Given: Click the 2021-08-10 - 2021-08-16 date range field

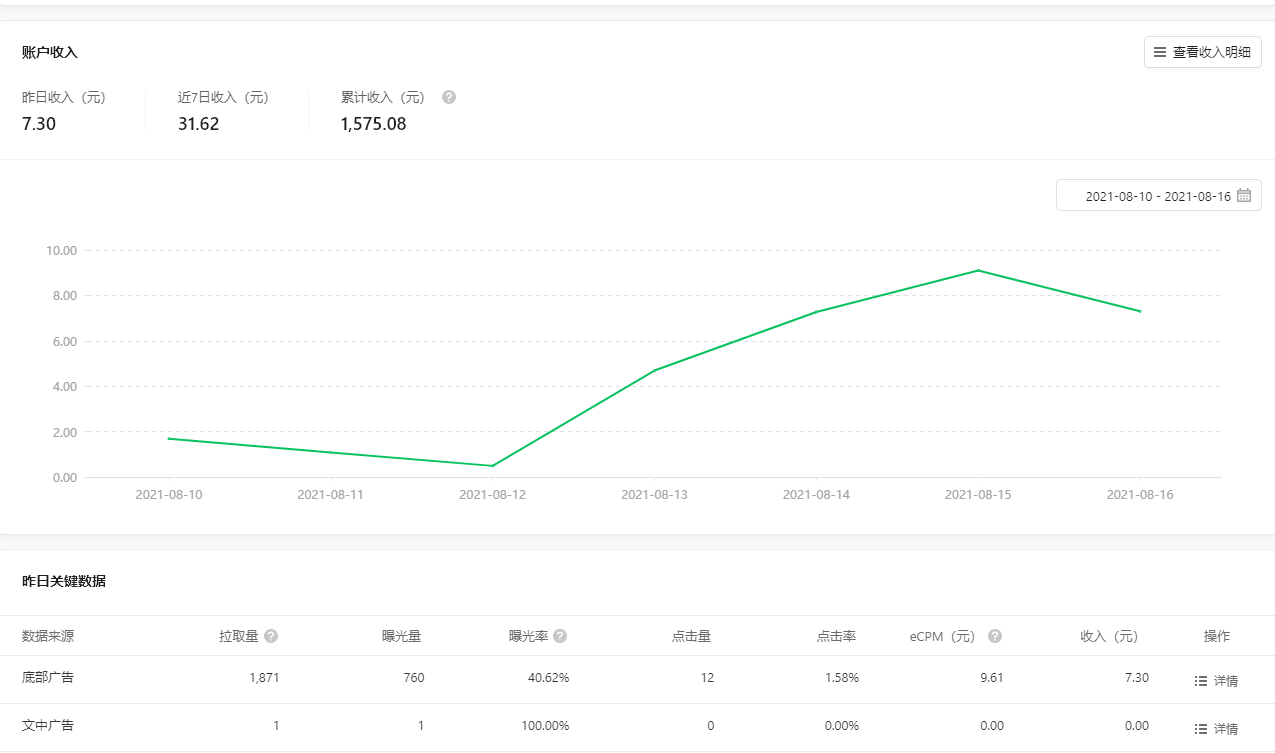Looking at the screenshot, I should point(1157,196).
